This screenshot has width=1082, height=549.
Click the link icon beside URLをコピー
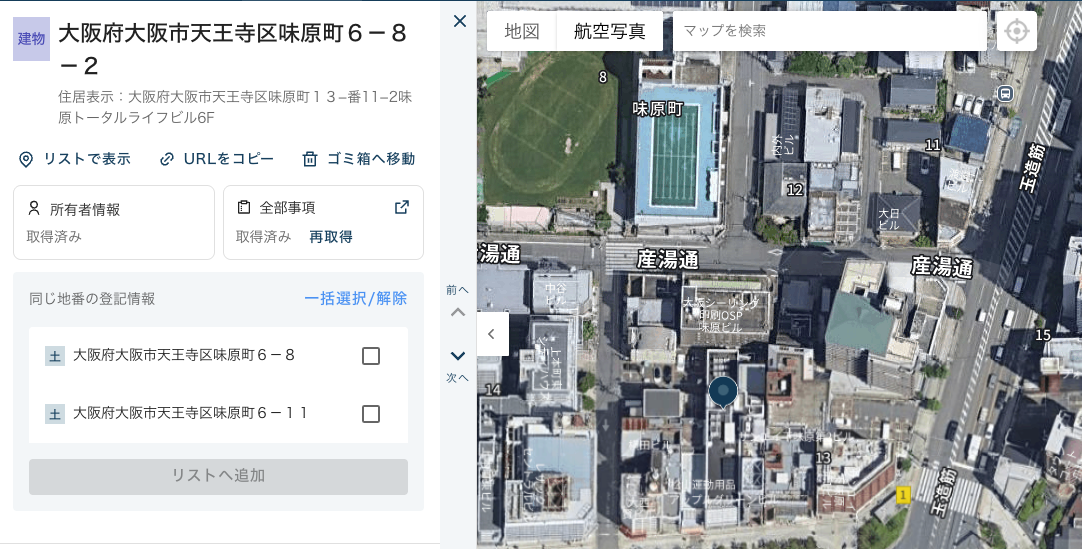(167, 159)
